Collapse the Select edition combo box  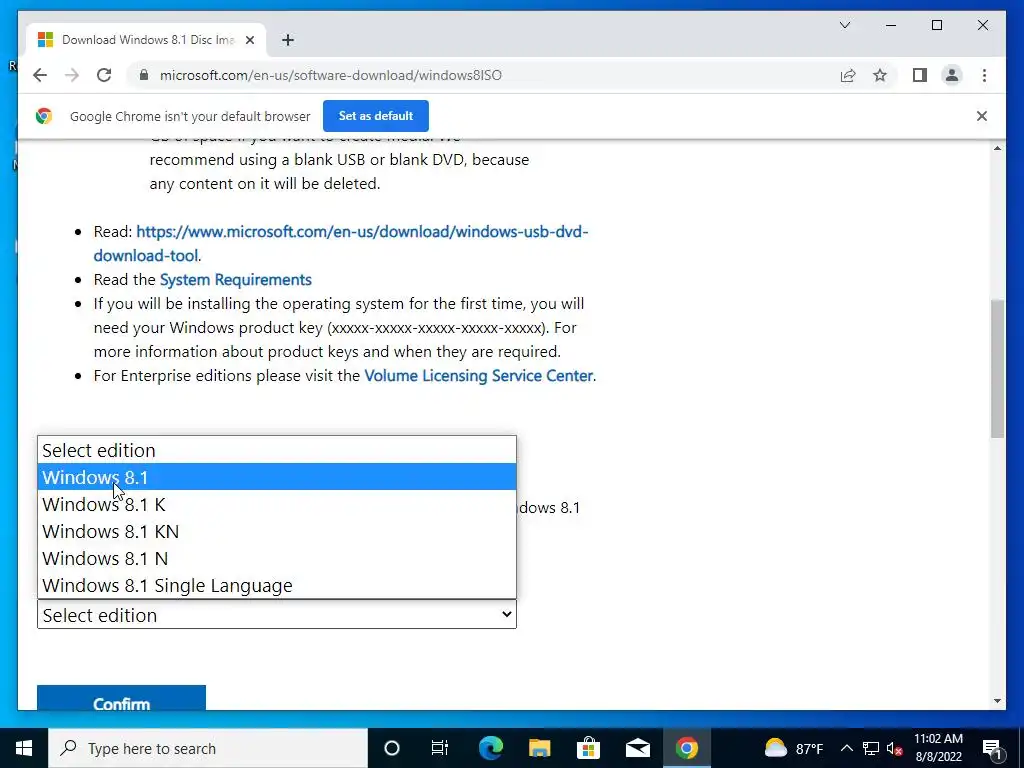click(277, 615)
